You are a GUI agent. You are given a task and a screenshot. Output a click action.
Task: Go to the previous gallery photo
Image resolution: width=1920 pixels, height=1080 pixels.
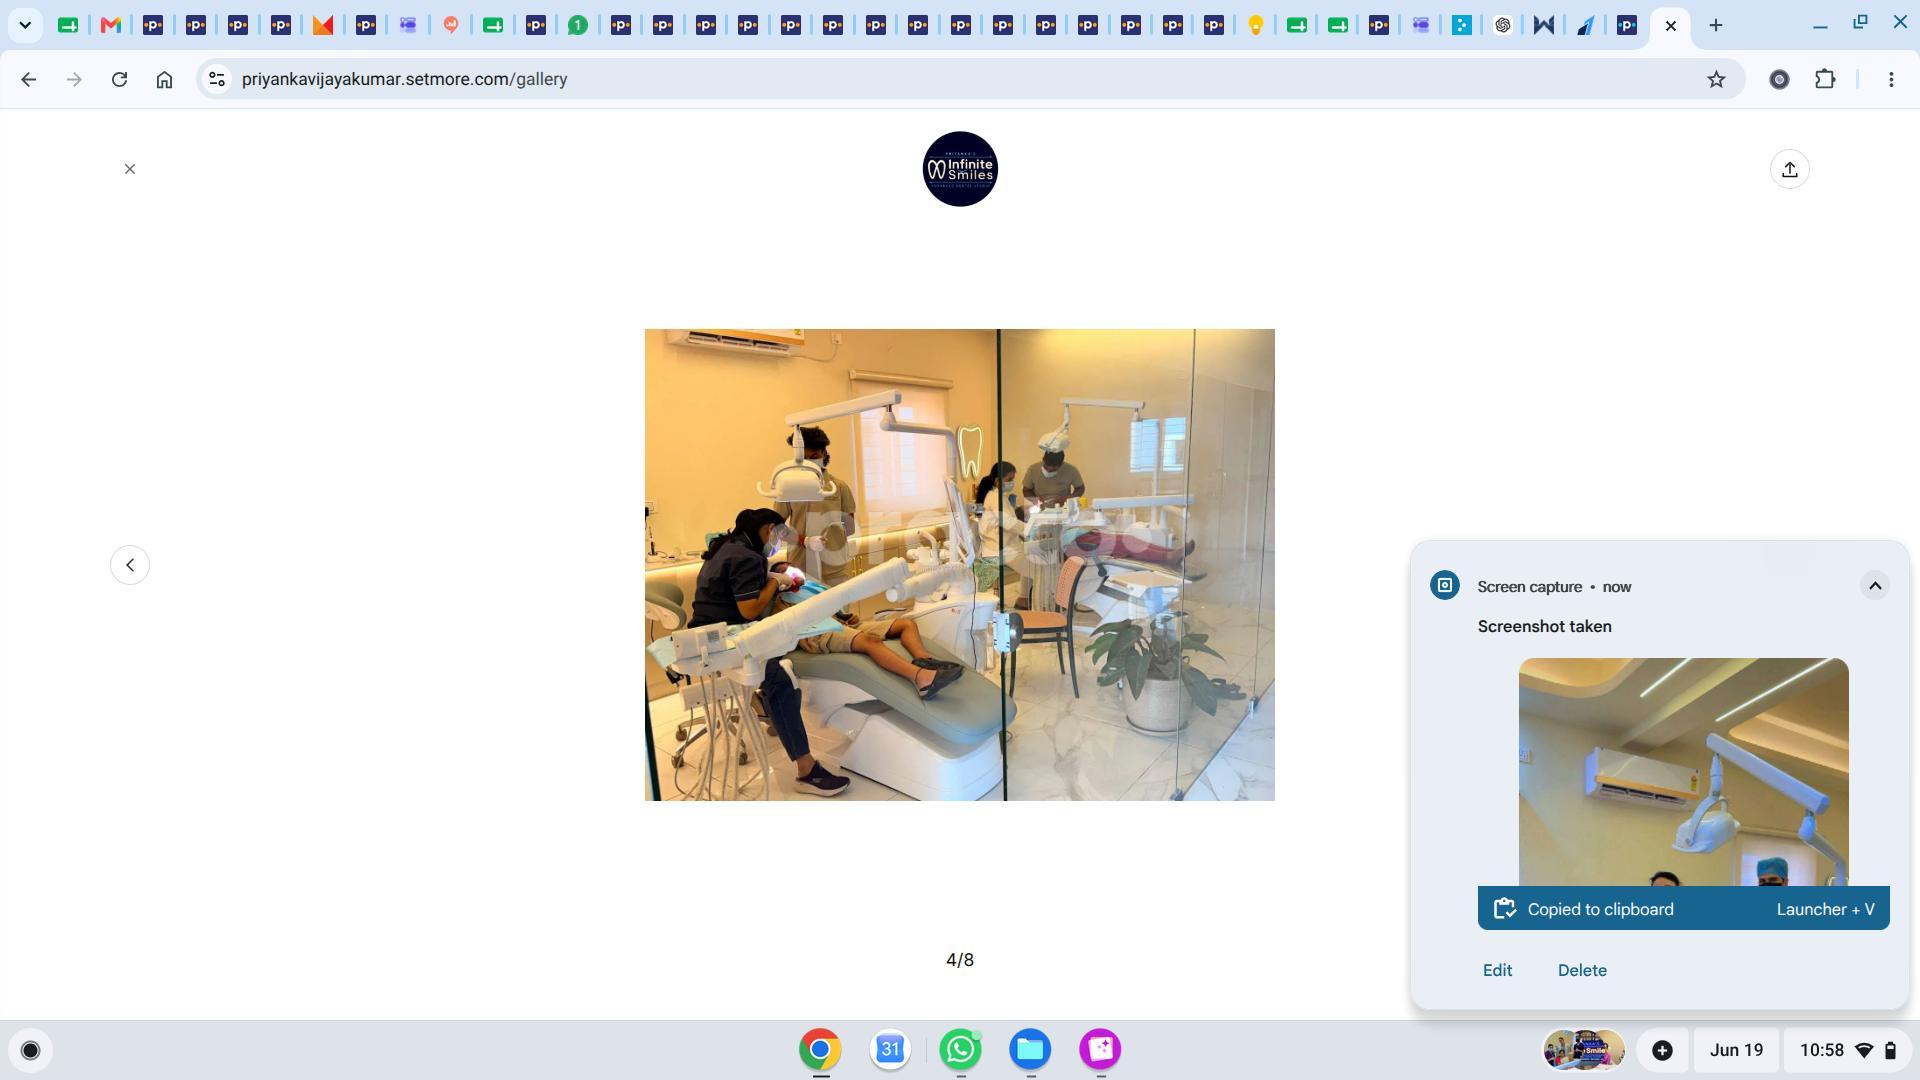click(x=130, y=565)
